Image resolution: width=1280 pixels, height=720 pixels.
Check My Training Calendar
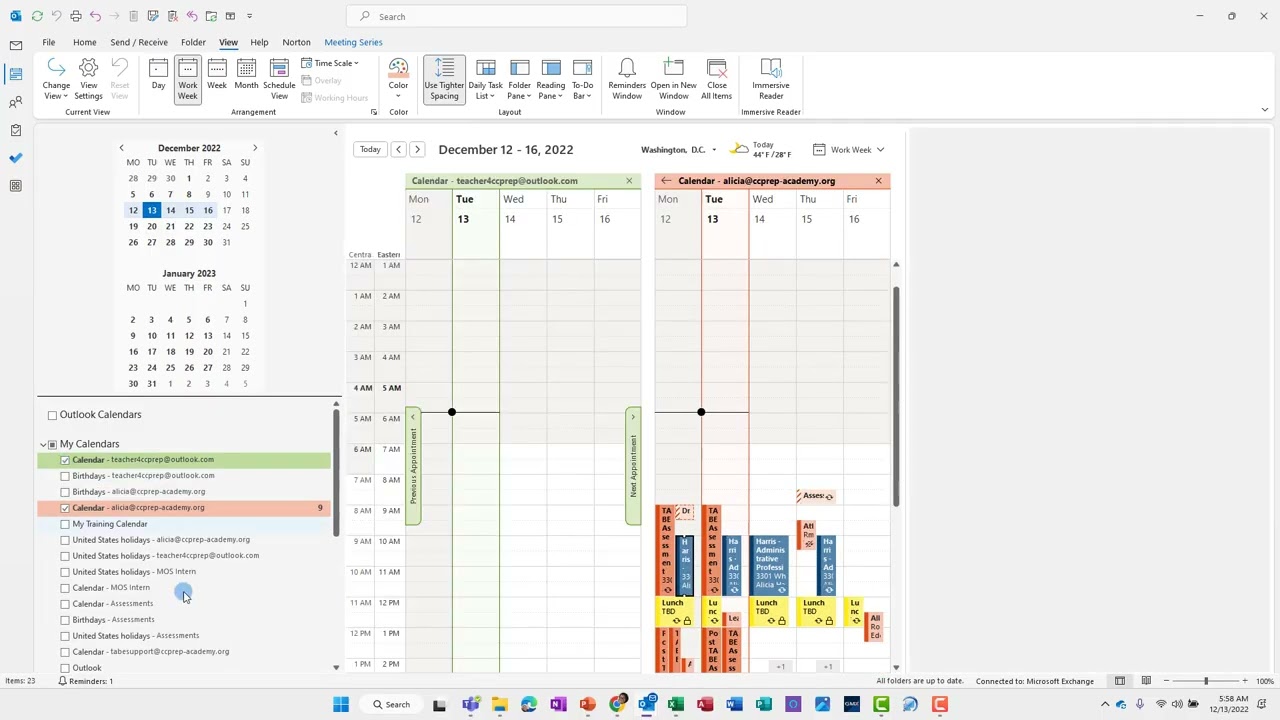(65, 524)
